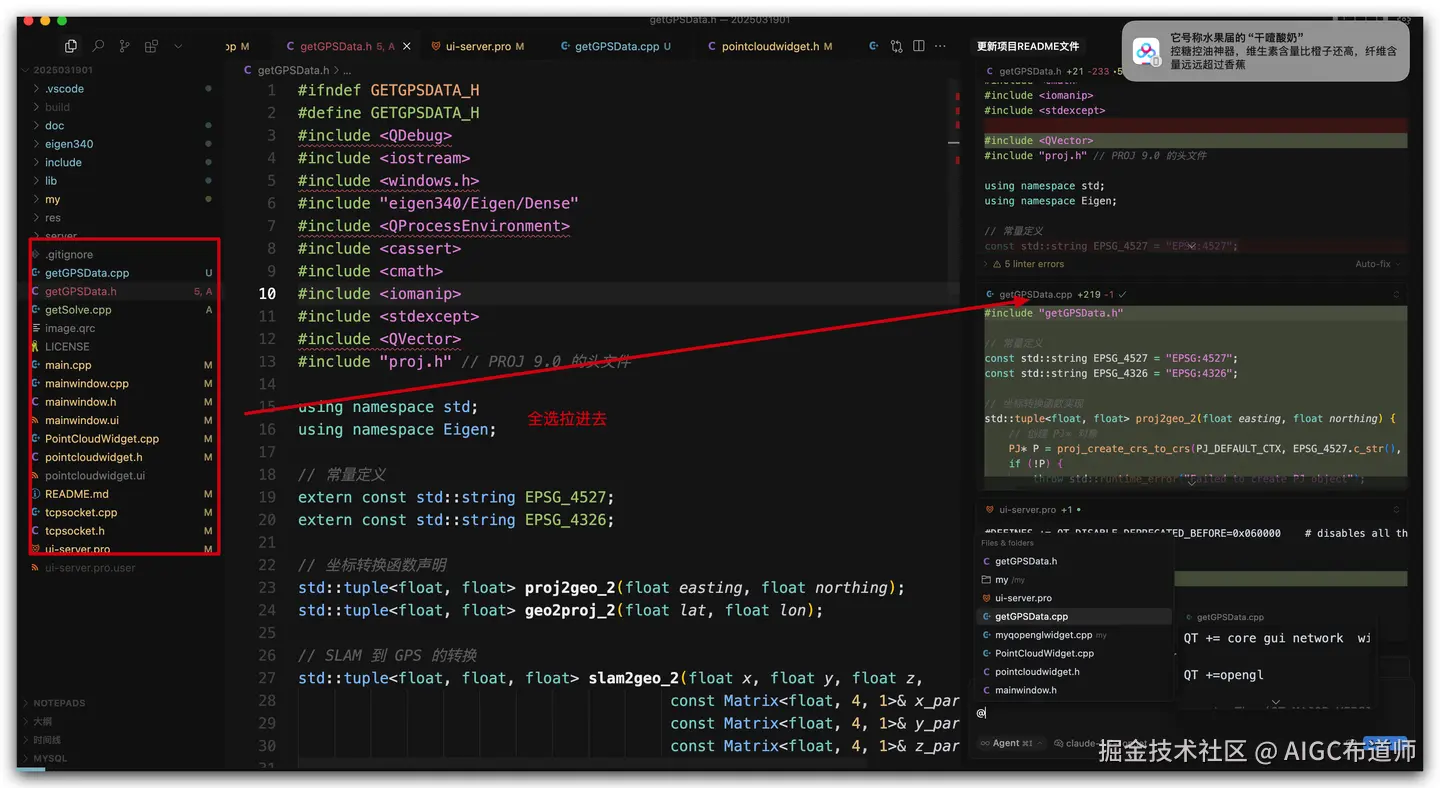This screenshot has width=1440, height=788.
Task: Click line number 10 in the gutter
Action: pyautogui.click(x=267, y=294)
